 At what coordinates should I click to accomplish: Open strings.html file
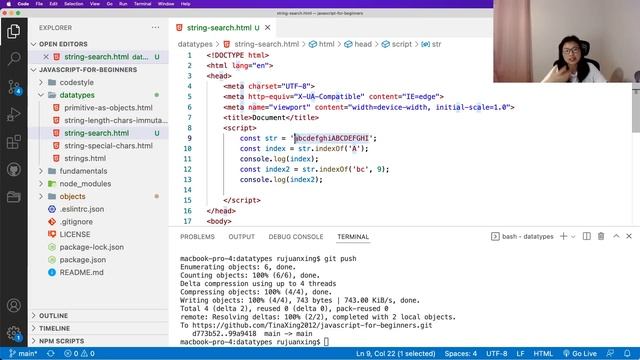click(x=85, y=158)
